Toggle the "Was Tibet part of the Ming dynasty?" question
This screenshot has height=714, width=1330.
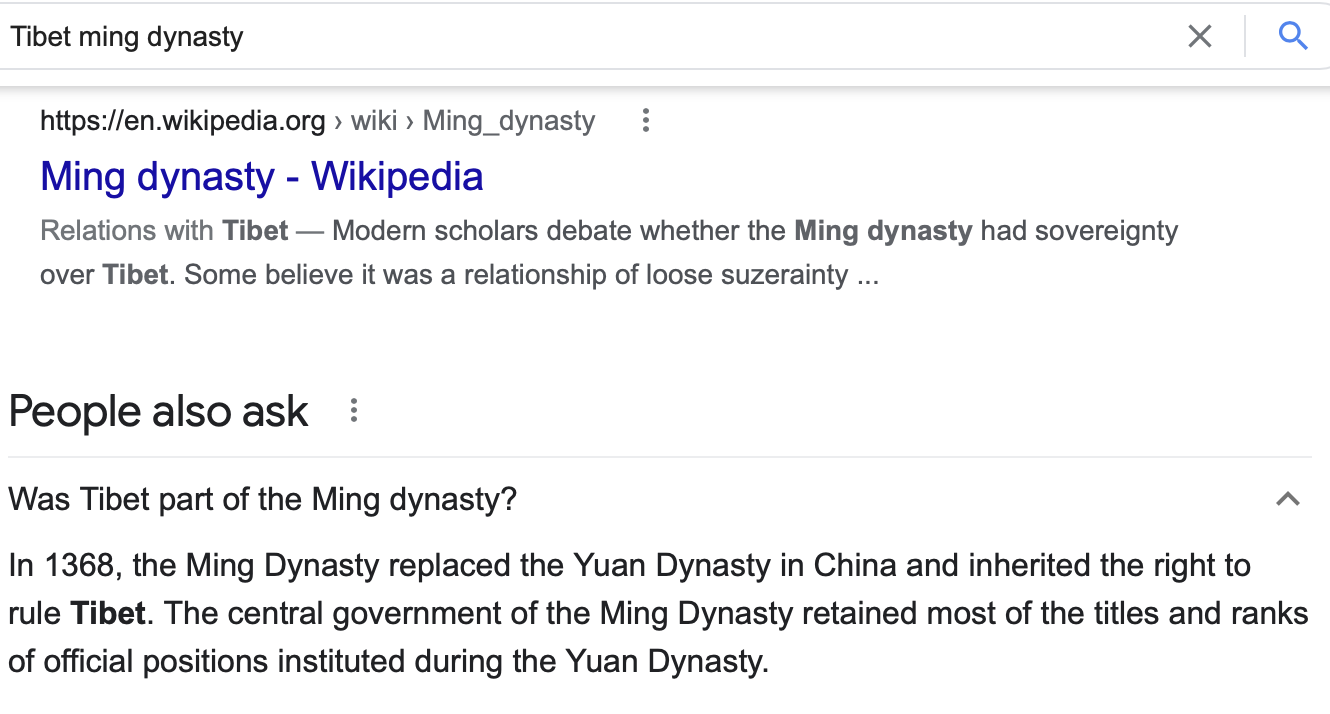263,499
